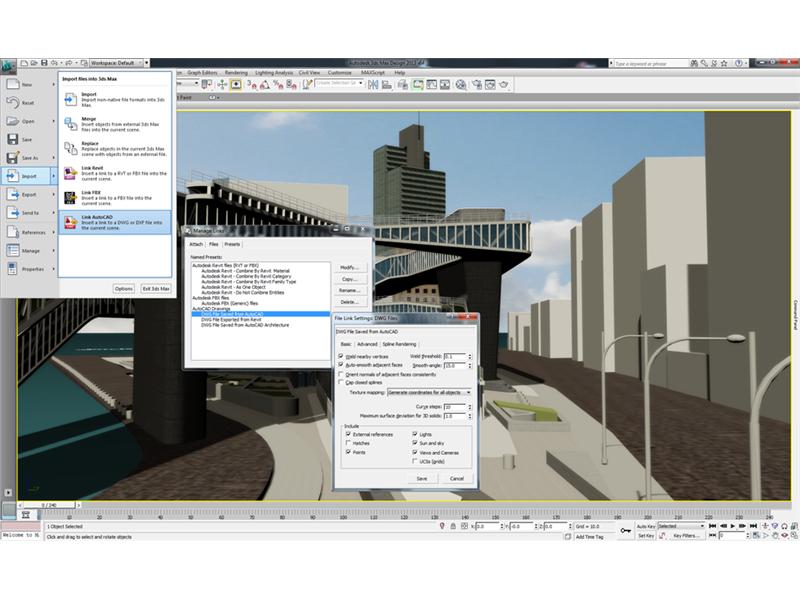Toggle Auto-smooth adjacent faces checkbox
The width and height of the screenshot is (800, 600).
point(341,365)
